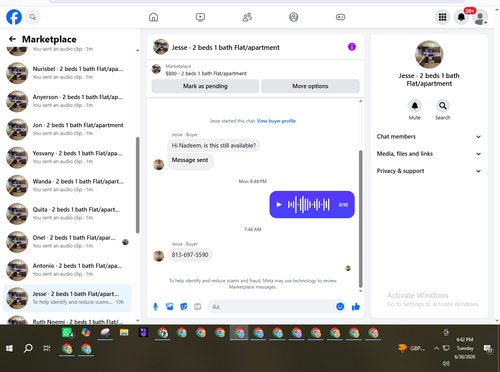Screen dimensions: 500x372
Task: Open the Nurisbel conversation
Action: click(x=67, y=73)
